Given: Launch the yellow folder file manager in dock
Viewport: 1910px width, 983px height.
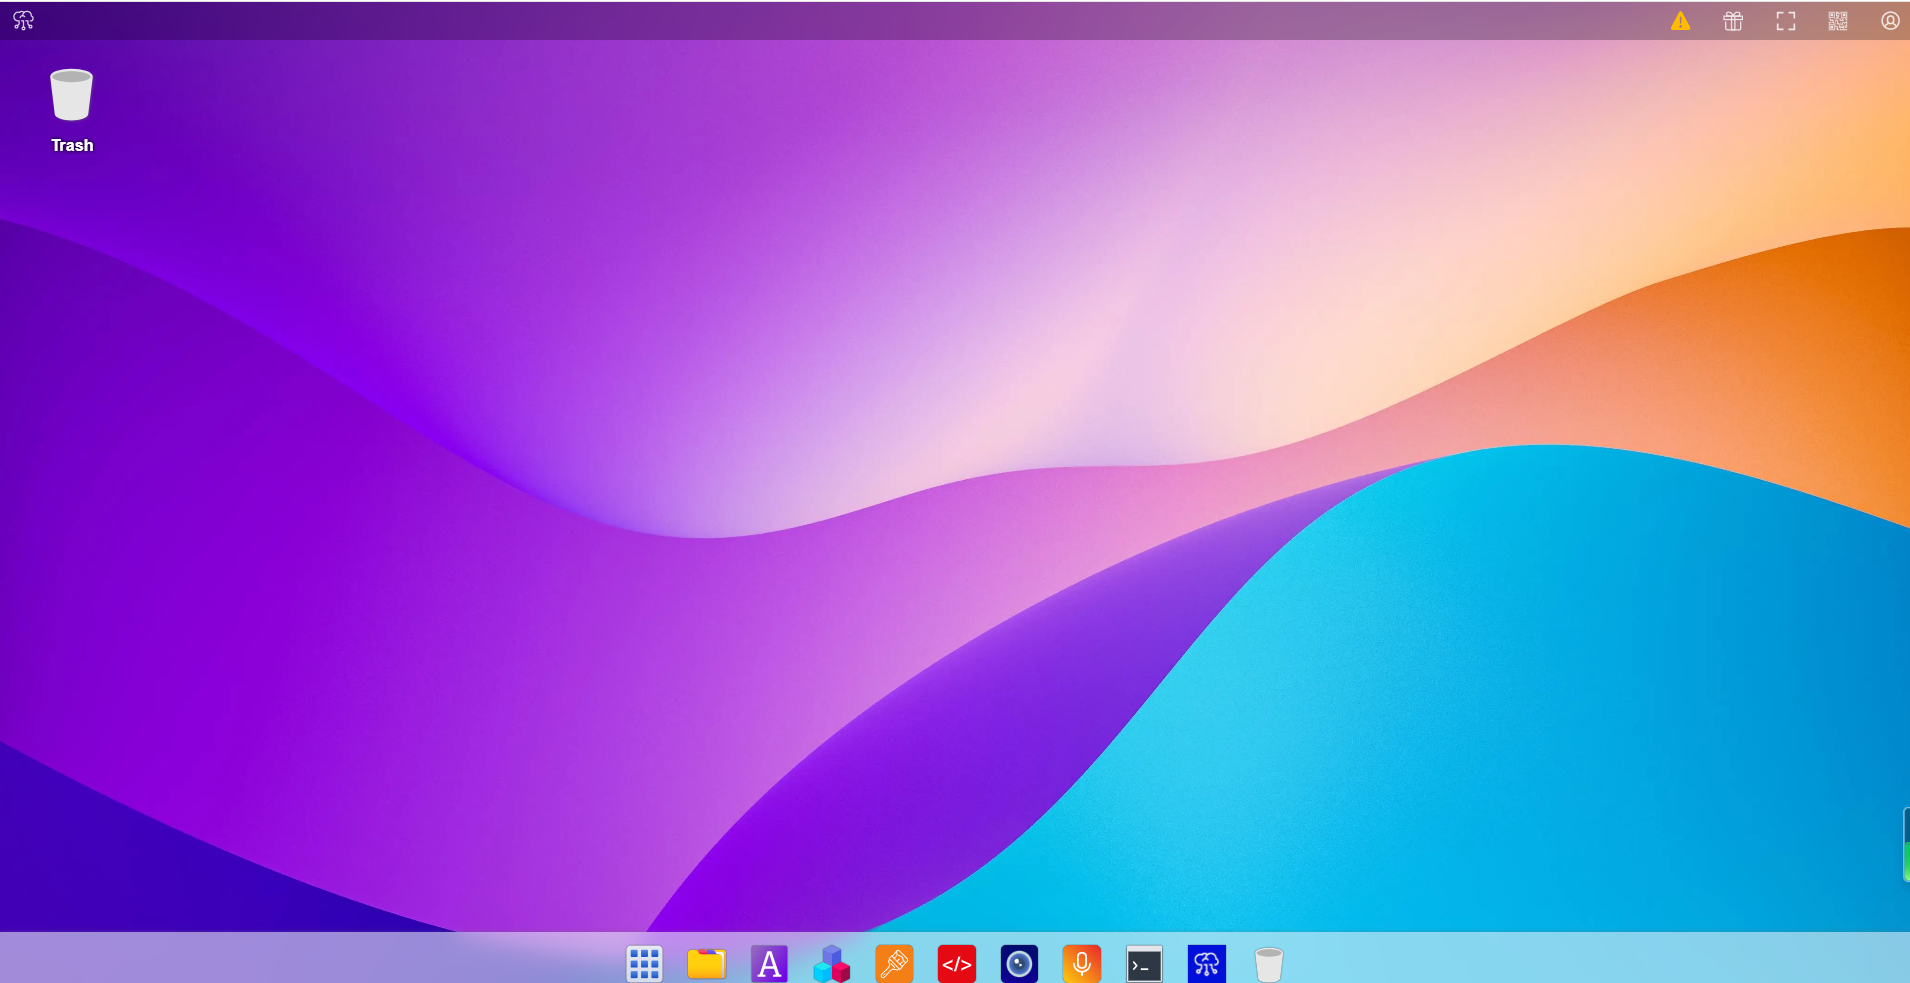Looking at the screenshot, I should coord(707,964).
